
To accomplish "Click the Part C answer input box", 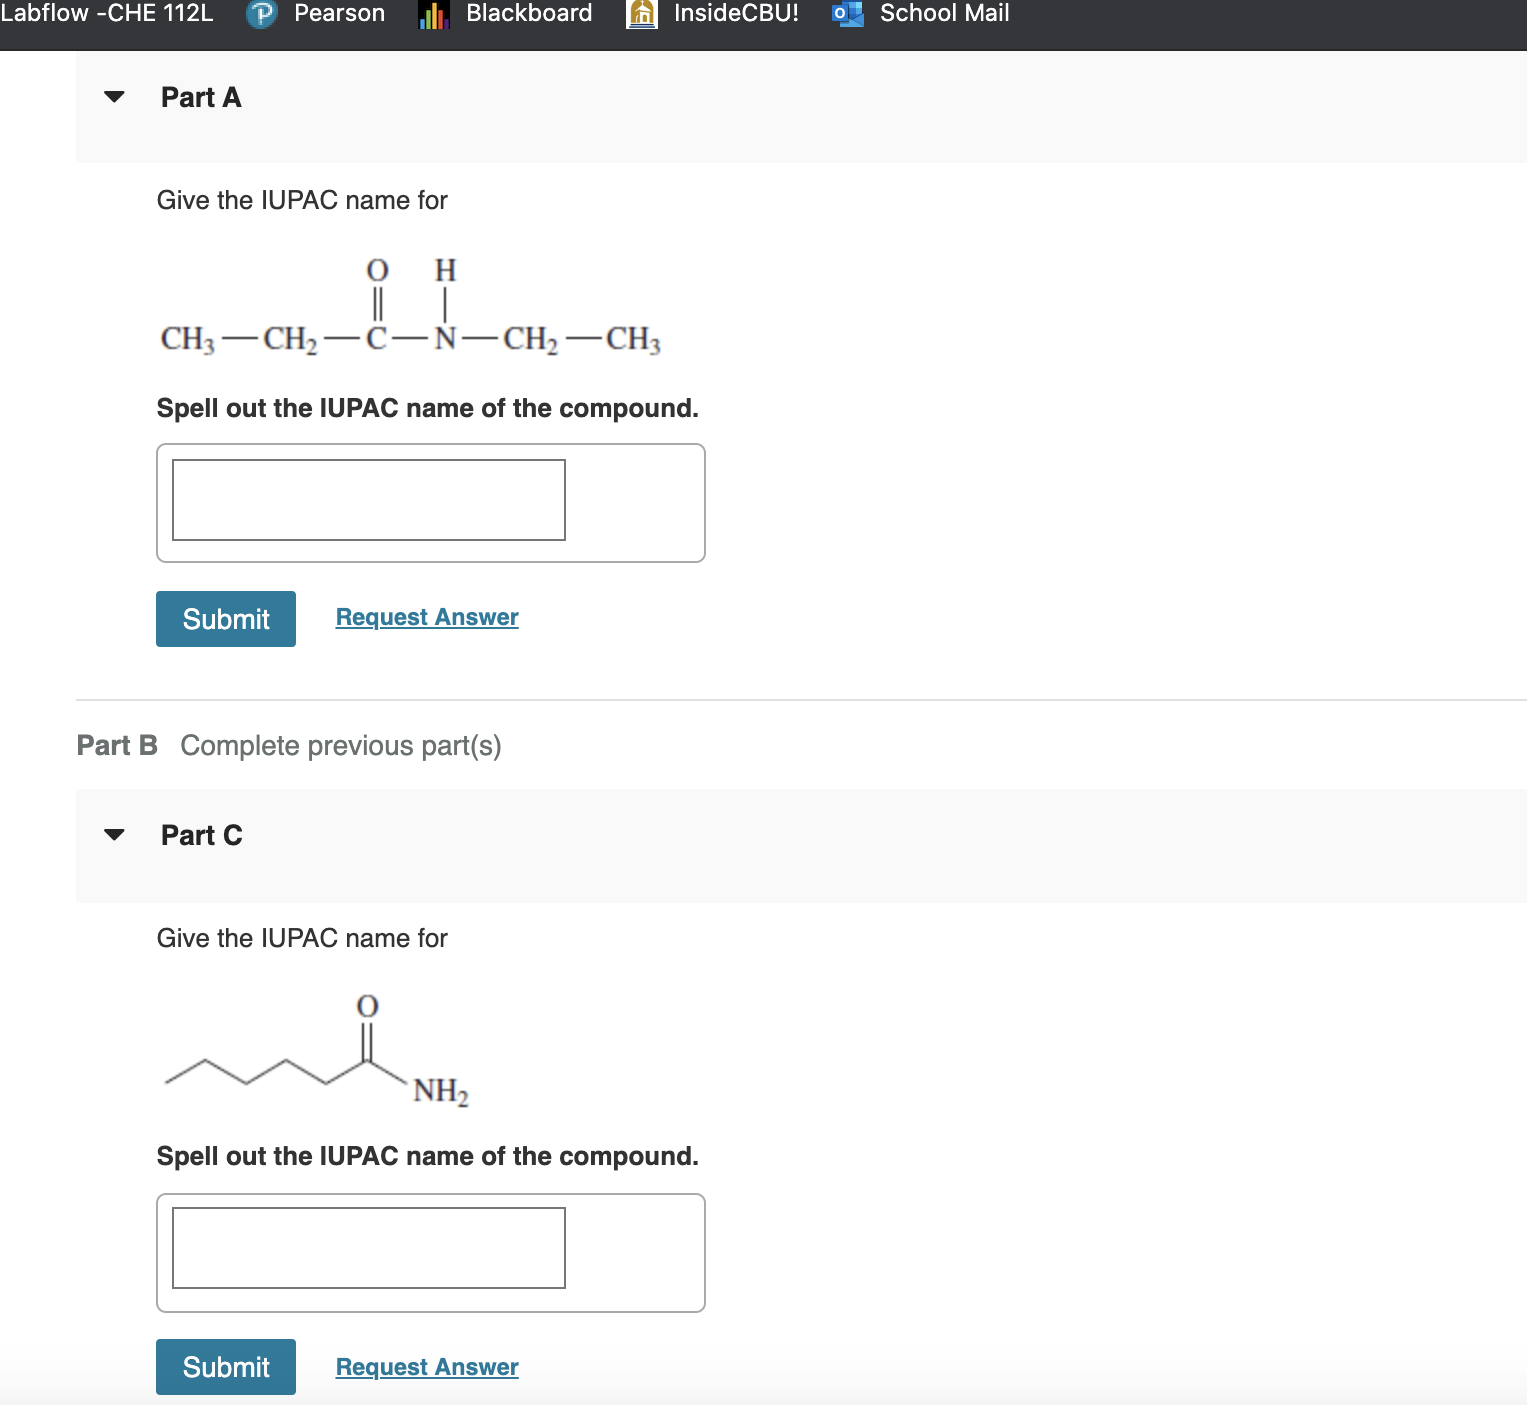I will tap(368, 1249).
